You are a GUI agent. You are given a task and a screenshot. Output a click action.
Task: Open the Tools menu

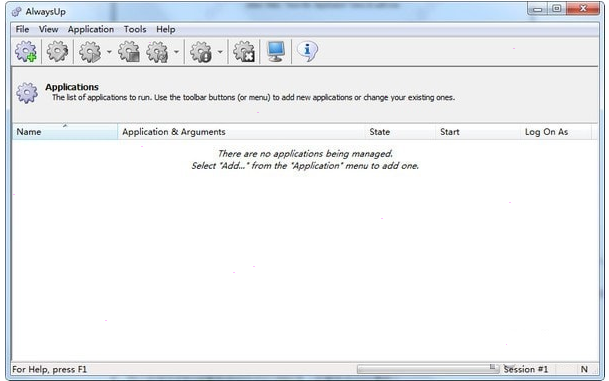135,29
